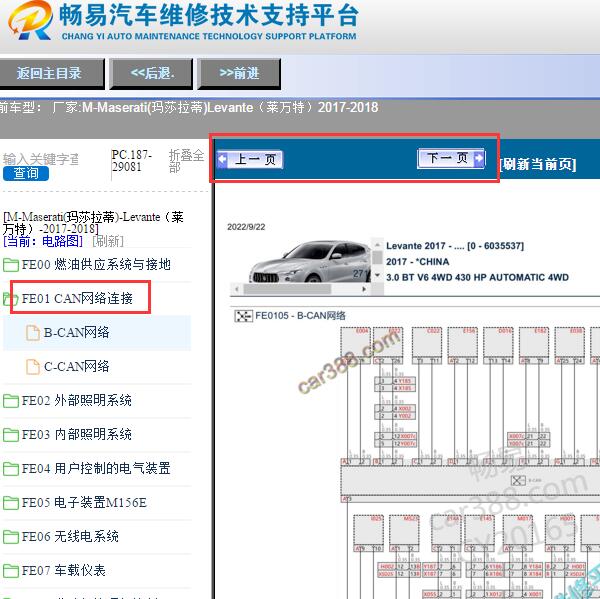Click the '2017 - *CHINA' line
Viewport: 600px width, 599px height.
coord(417,262)
